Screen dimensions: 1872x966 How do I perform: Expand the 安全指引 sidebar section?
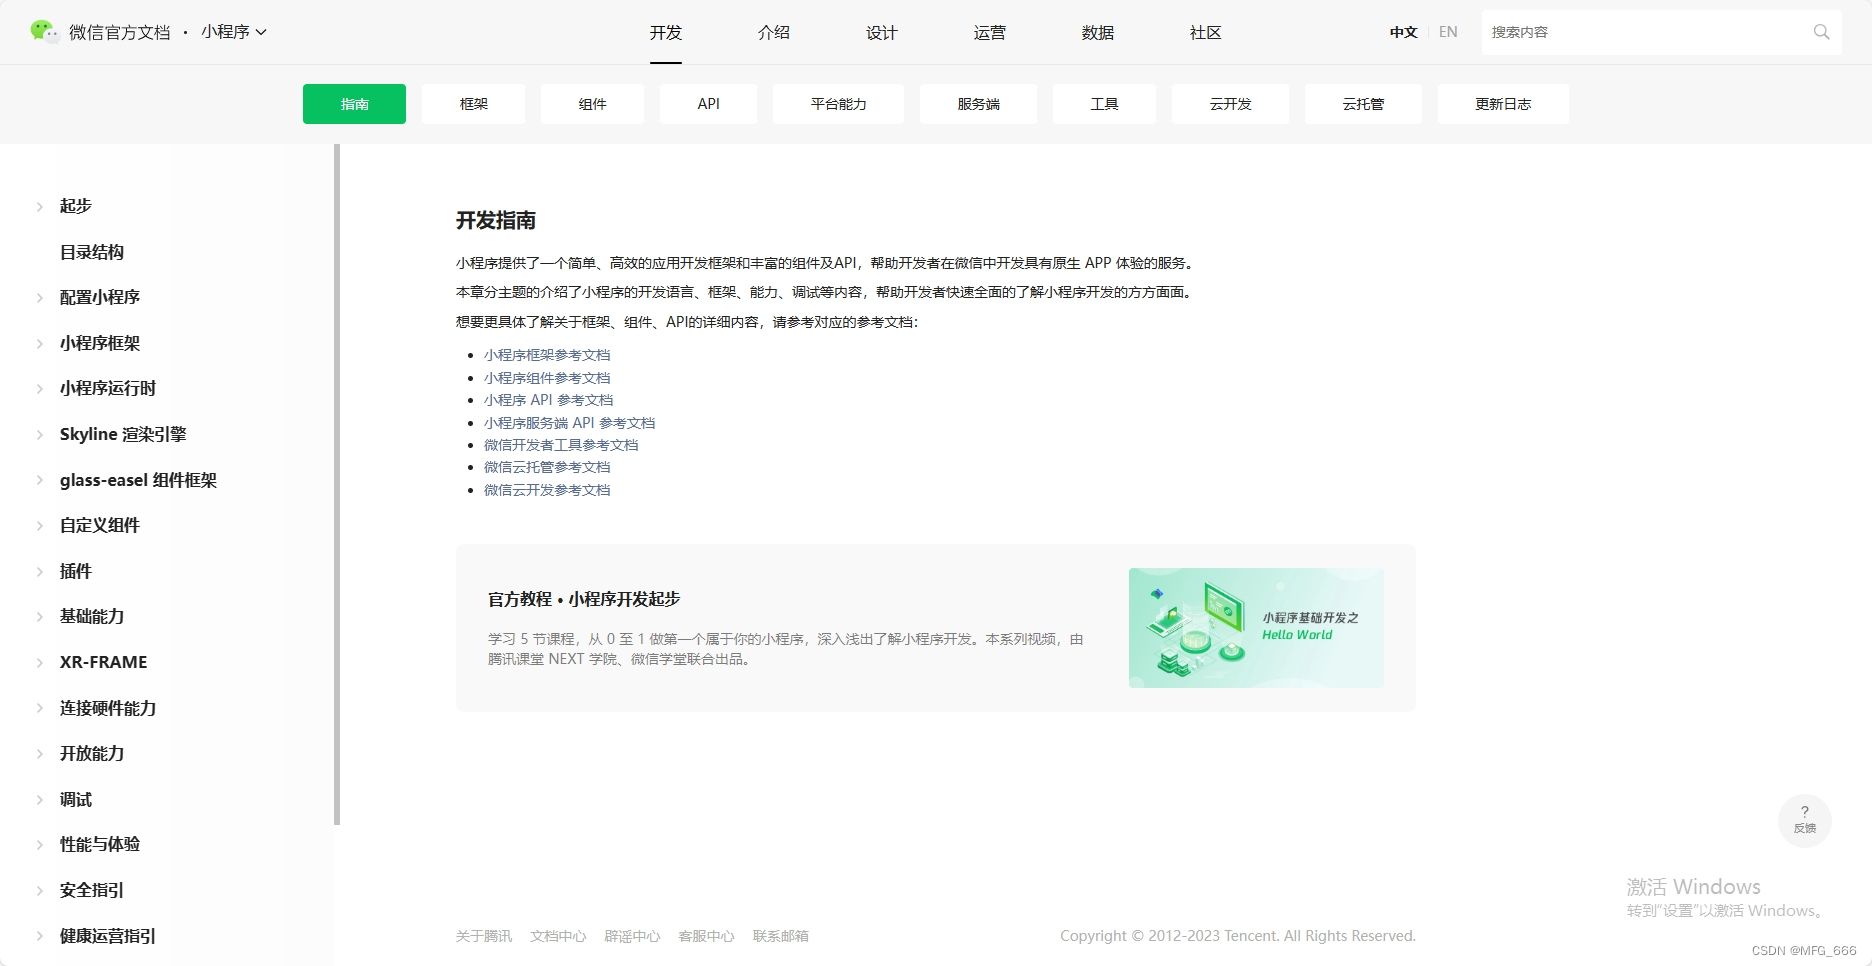pos(39,890)
